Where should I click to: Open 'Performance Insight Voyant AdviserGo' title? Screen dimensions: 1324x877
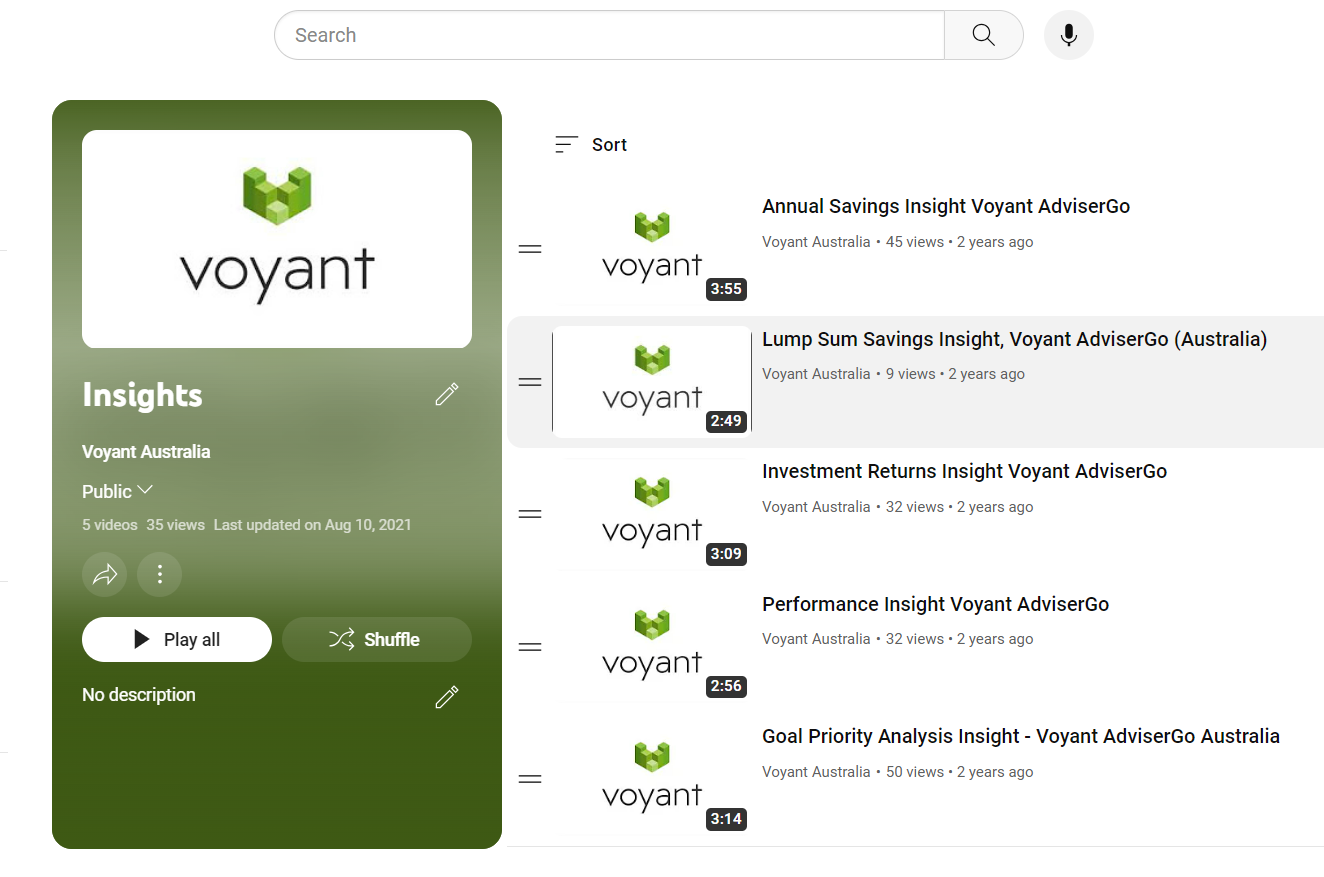(936, 604)
